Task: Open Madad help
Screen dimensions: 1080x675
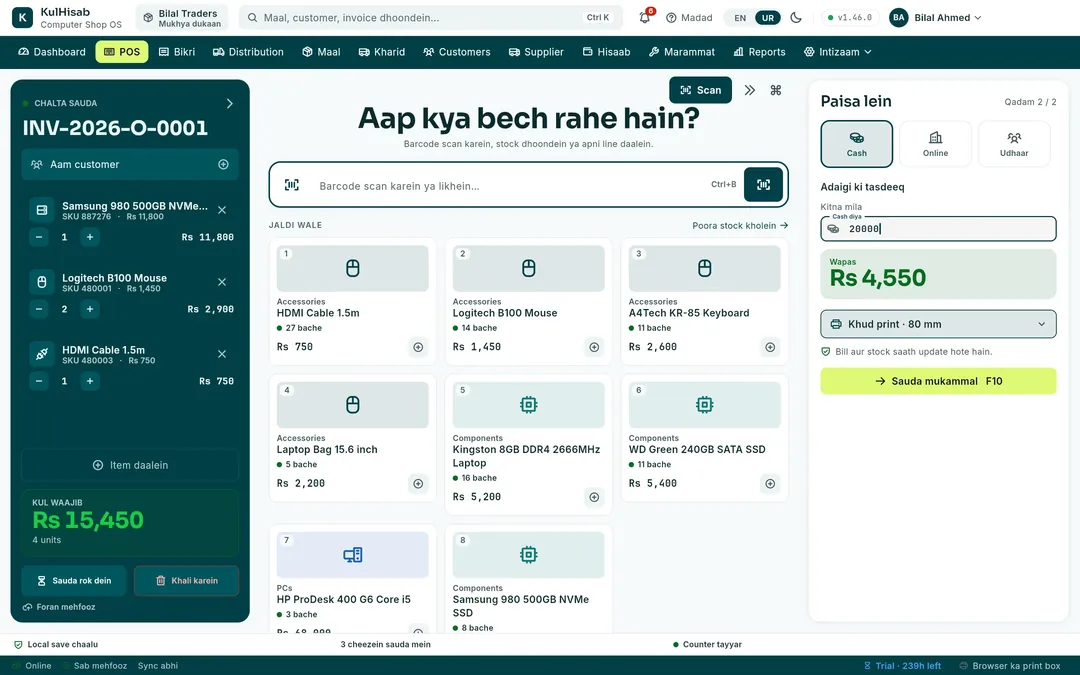Action: click(x=689, y=18)
